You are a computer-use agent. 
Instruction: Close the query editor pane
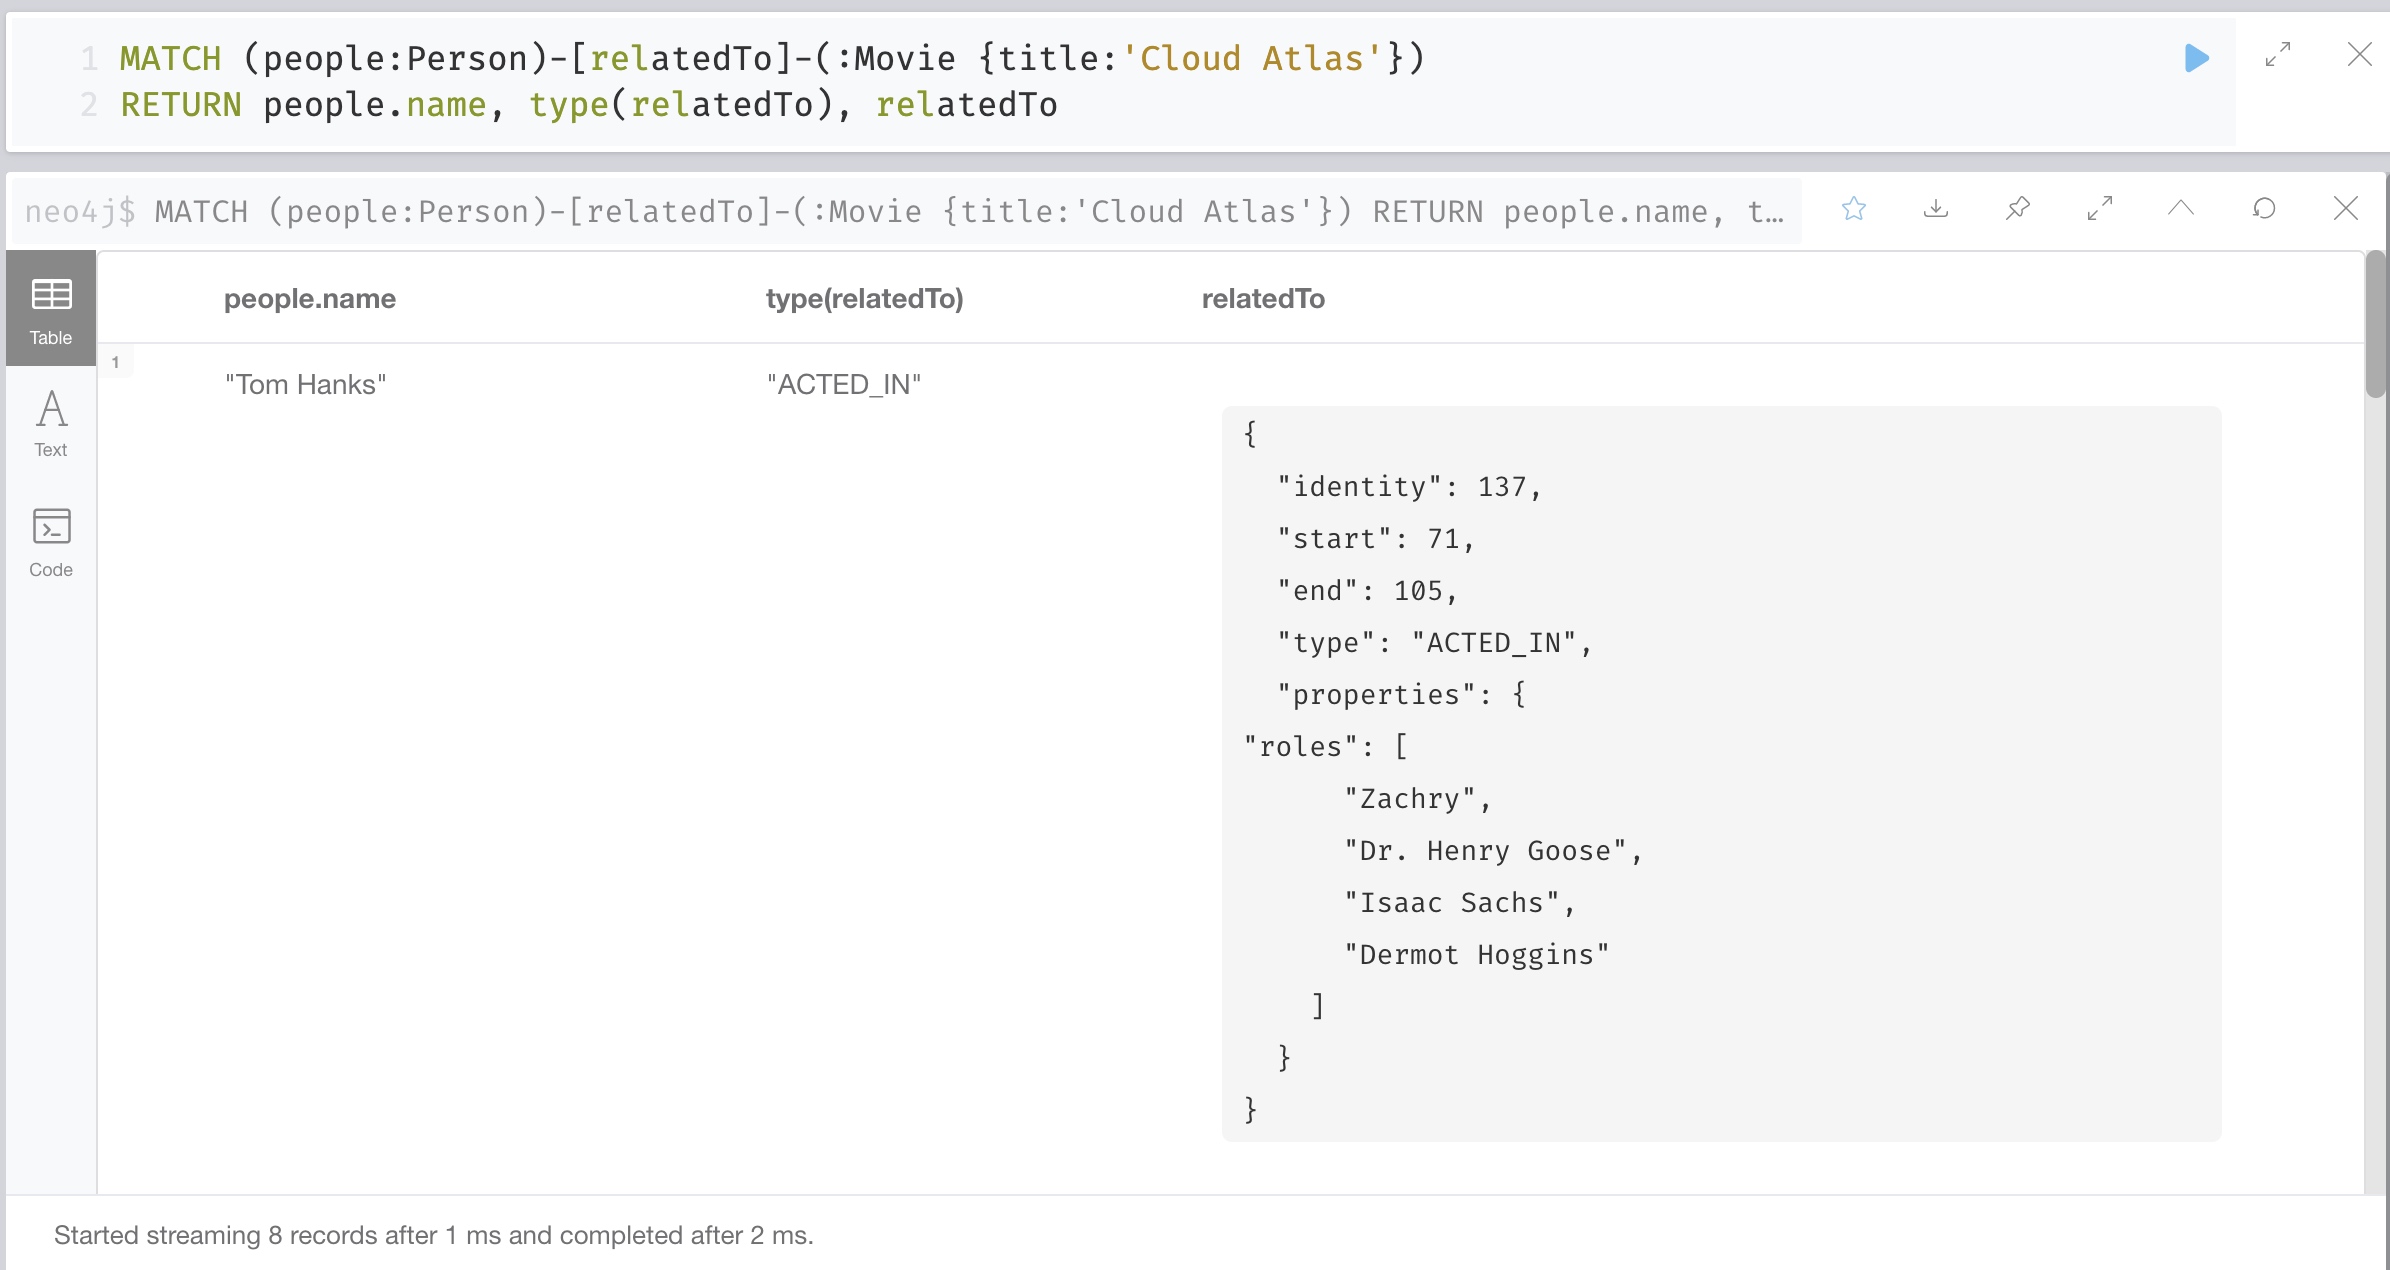point(2359,55)
